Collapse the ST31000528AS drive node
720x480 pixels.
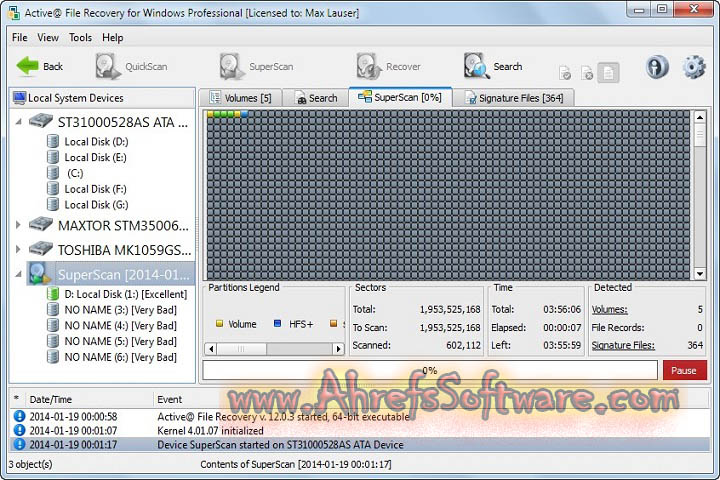tap(18, 122)
